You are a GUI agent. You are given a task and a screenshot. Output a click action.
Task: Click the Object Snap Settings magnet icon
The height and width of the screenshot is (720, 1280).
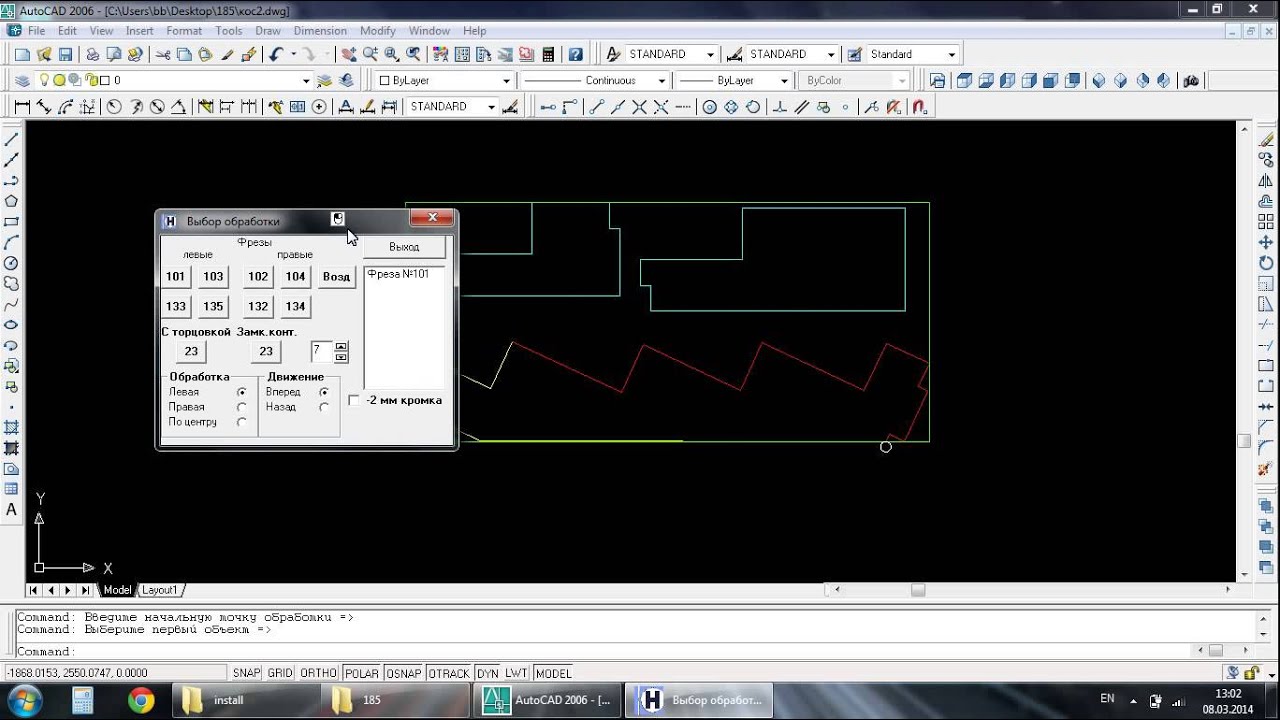(919, 106)
